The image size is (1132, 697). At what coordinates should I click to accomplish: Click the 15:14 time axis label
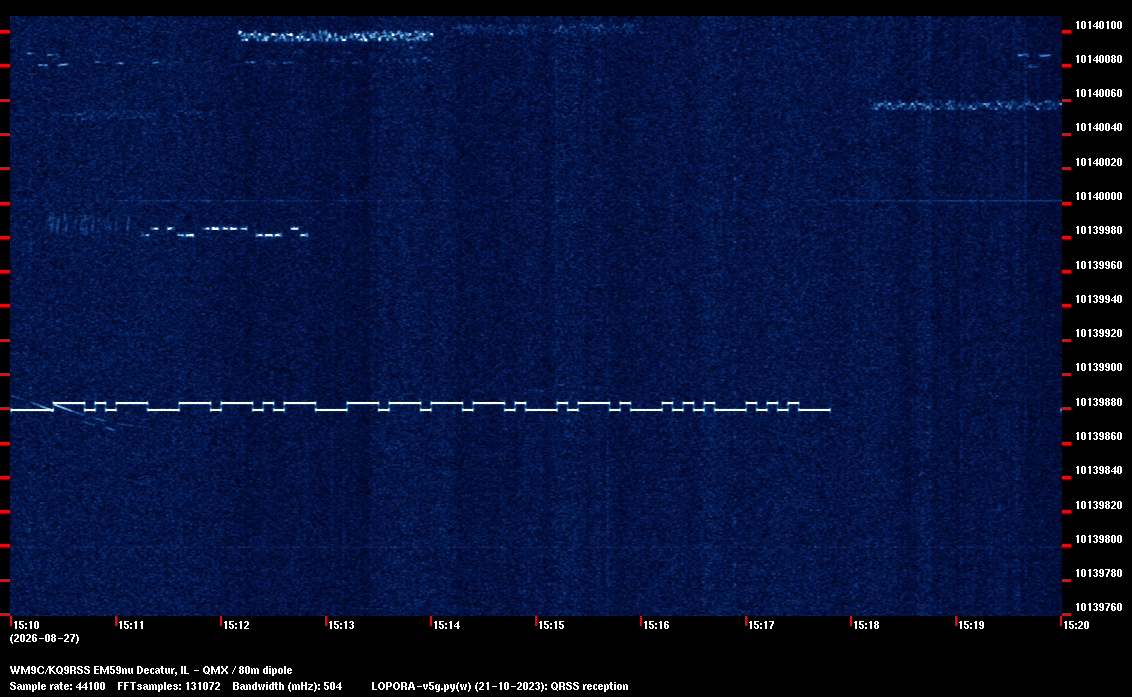pos(446,625)
